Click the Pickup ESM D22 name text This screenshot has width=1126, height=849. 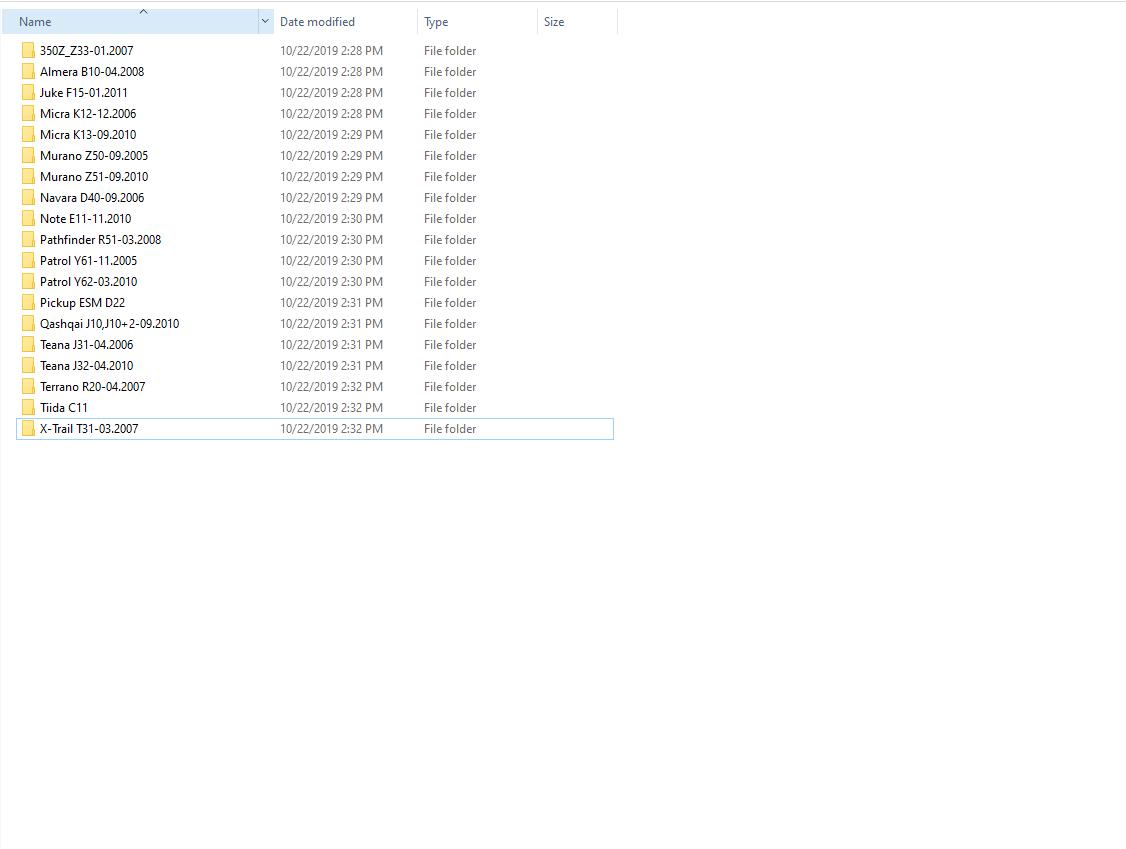coord(83,302)
